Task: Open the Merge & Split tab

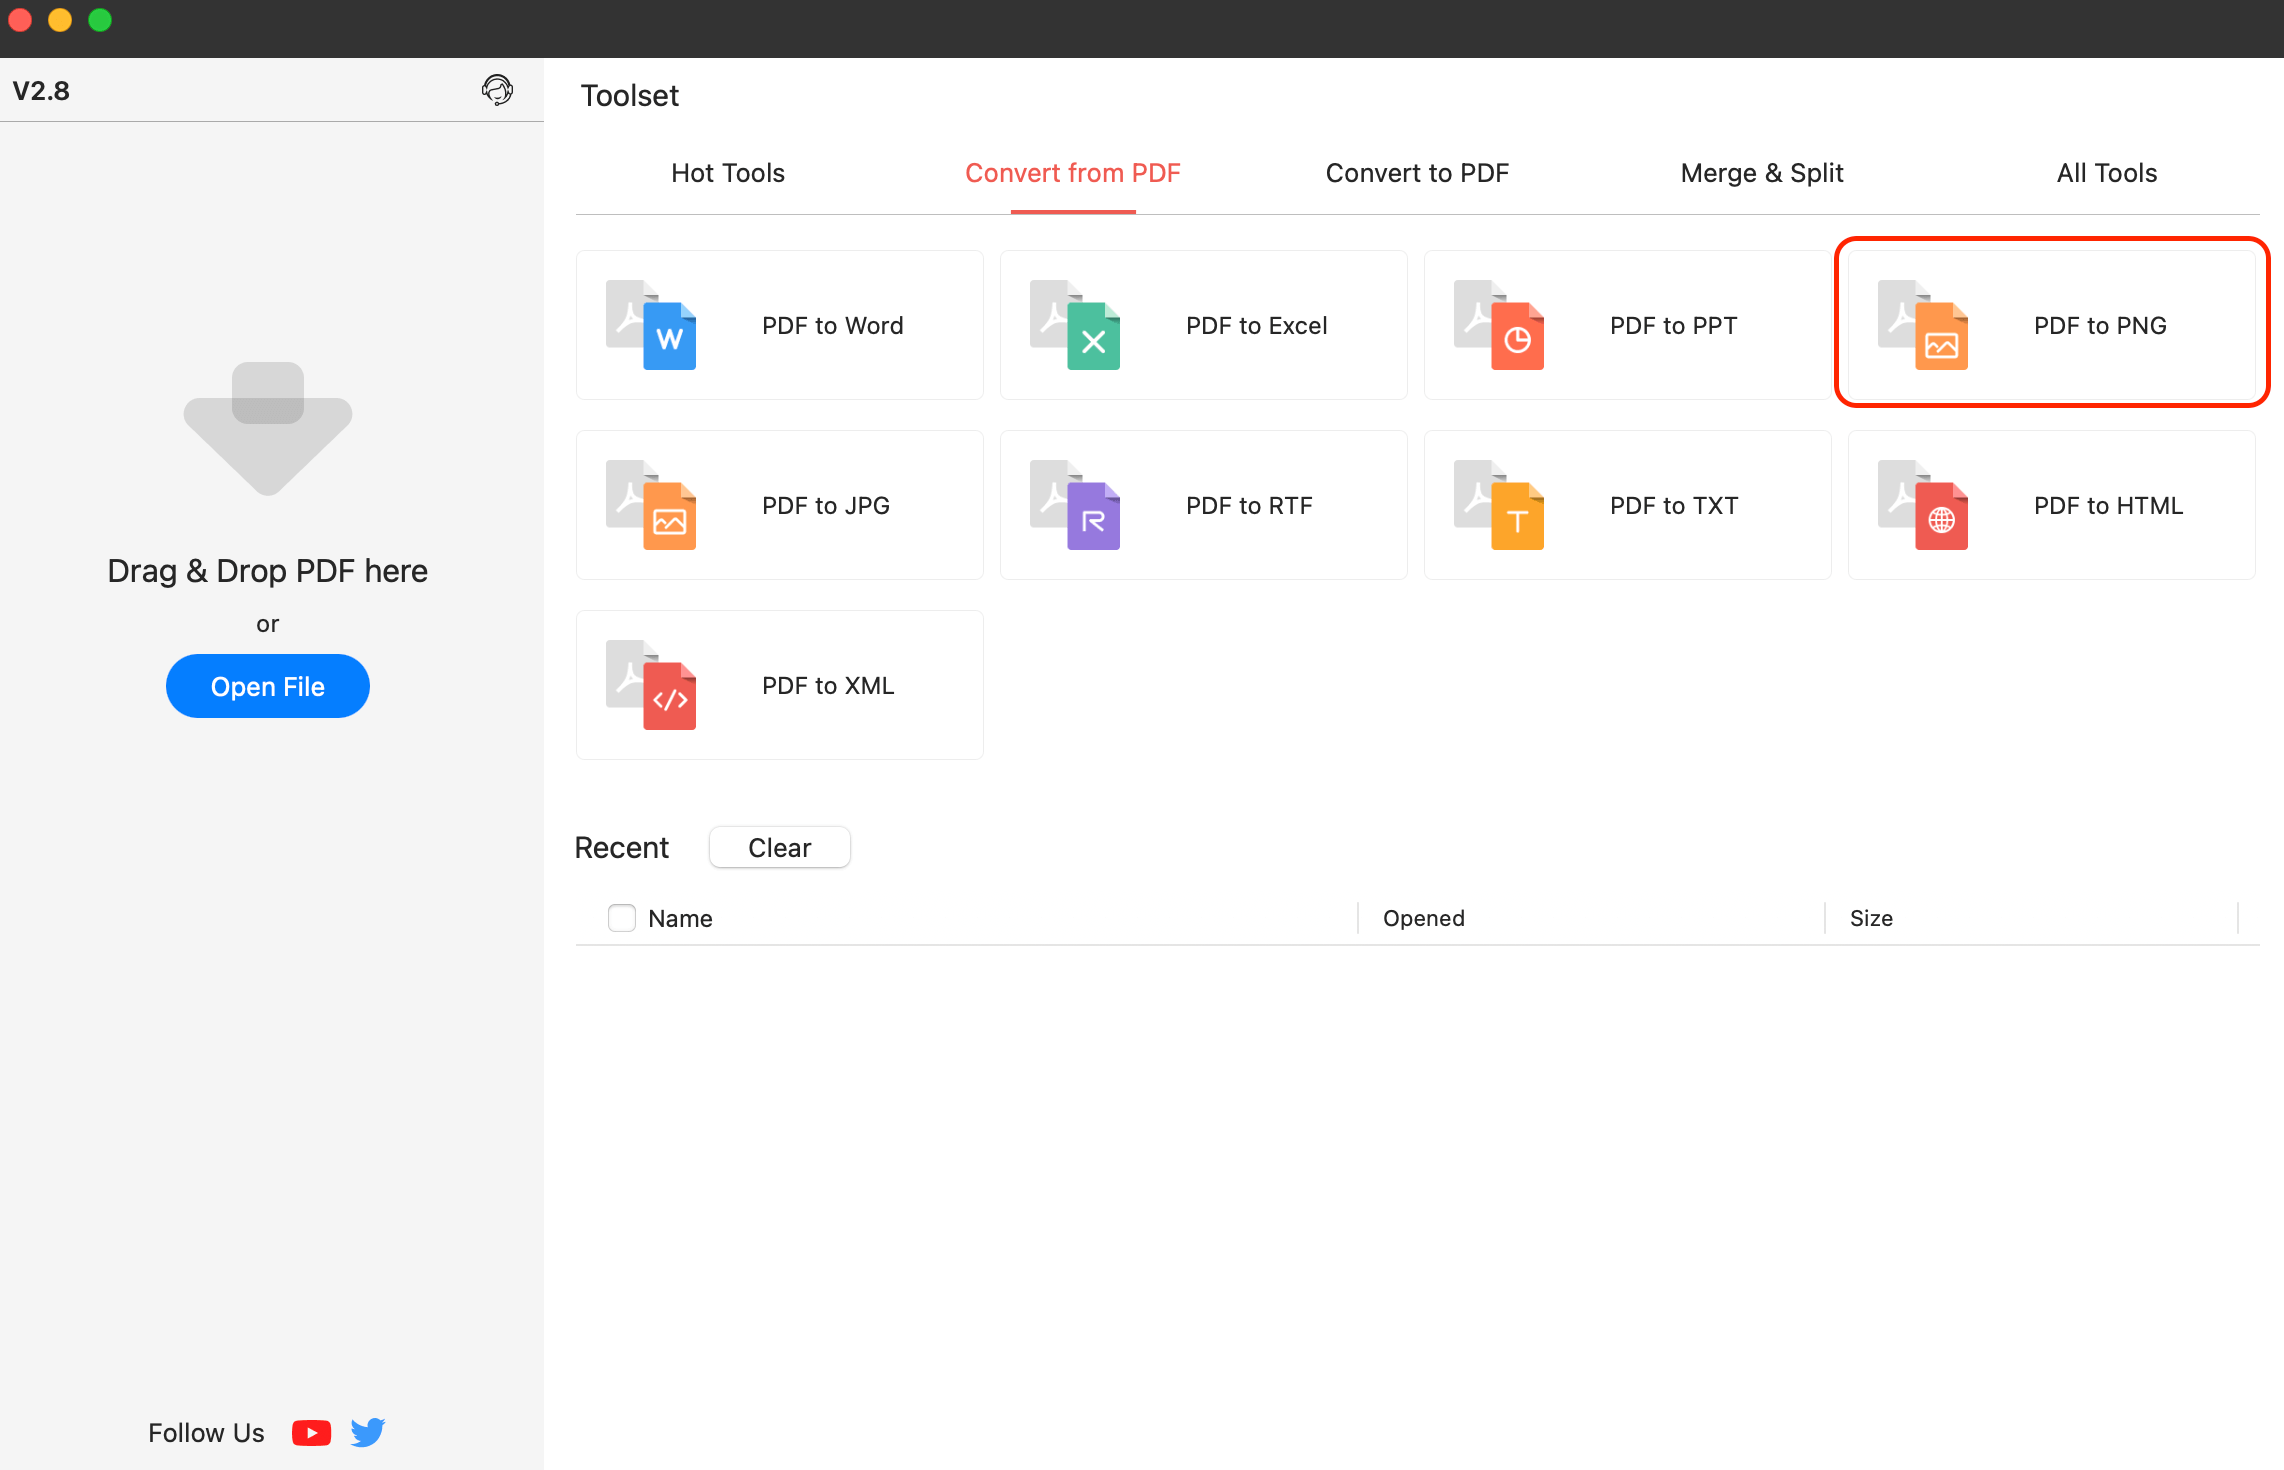Action: pyautogui.click(x=1761, y=172)
